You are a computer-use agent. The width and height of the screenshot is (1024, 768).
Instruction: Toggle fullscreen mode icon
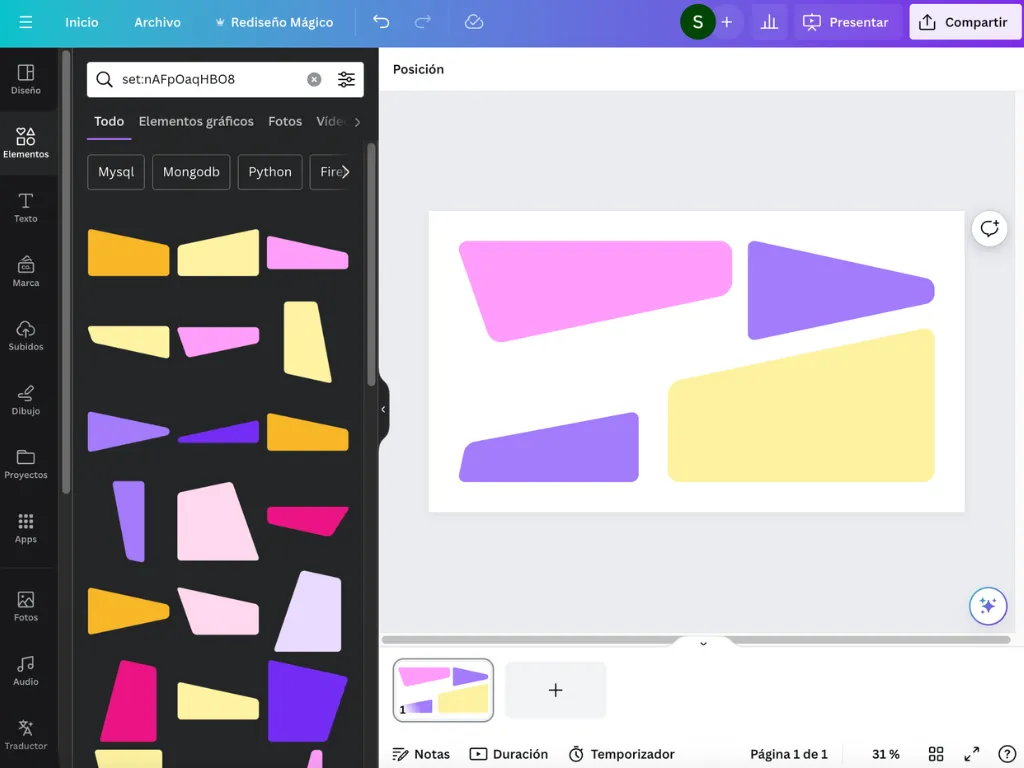pyautogui.click(x=972, y=754)
